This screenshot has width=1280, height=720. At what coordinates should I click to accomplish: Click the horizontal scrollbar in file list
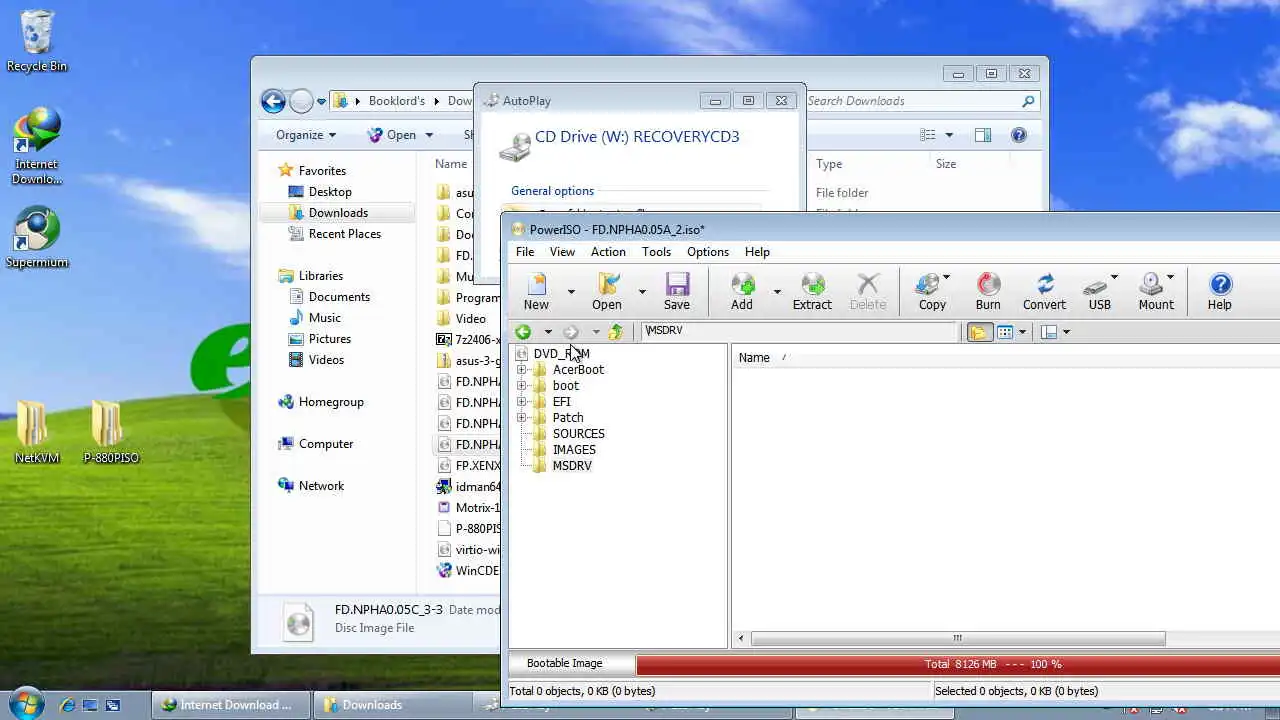957,638
